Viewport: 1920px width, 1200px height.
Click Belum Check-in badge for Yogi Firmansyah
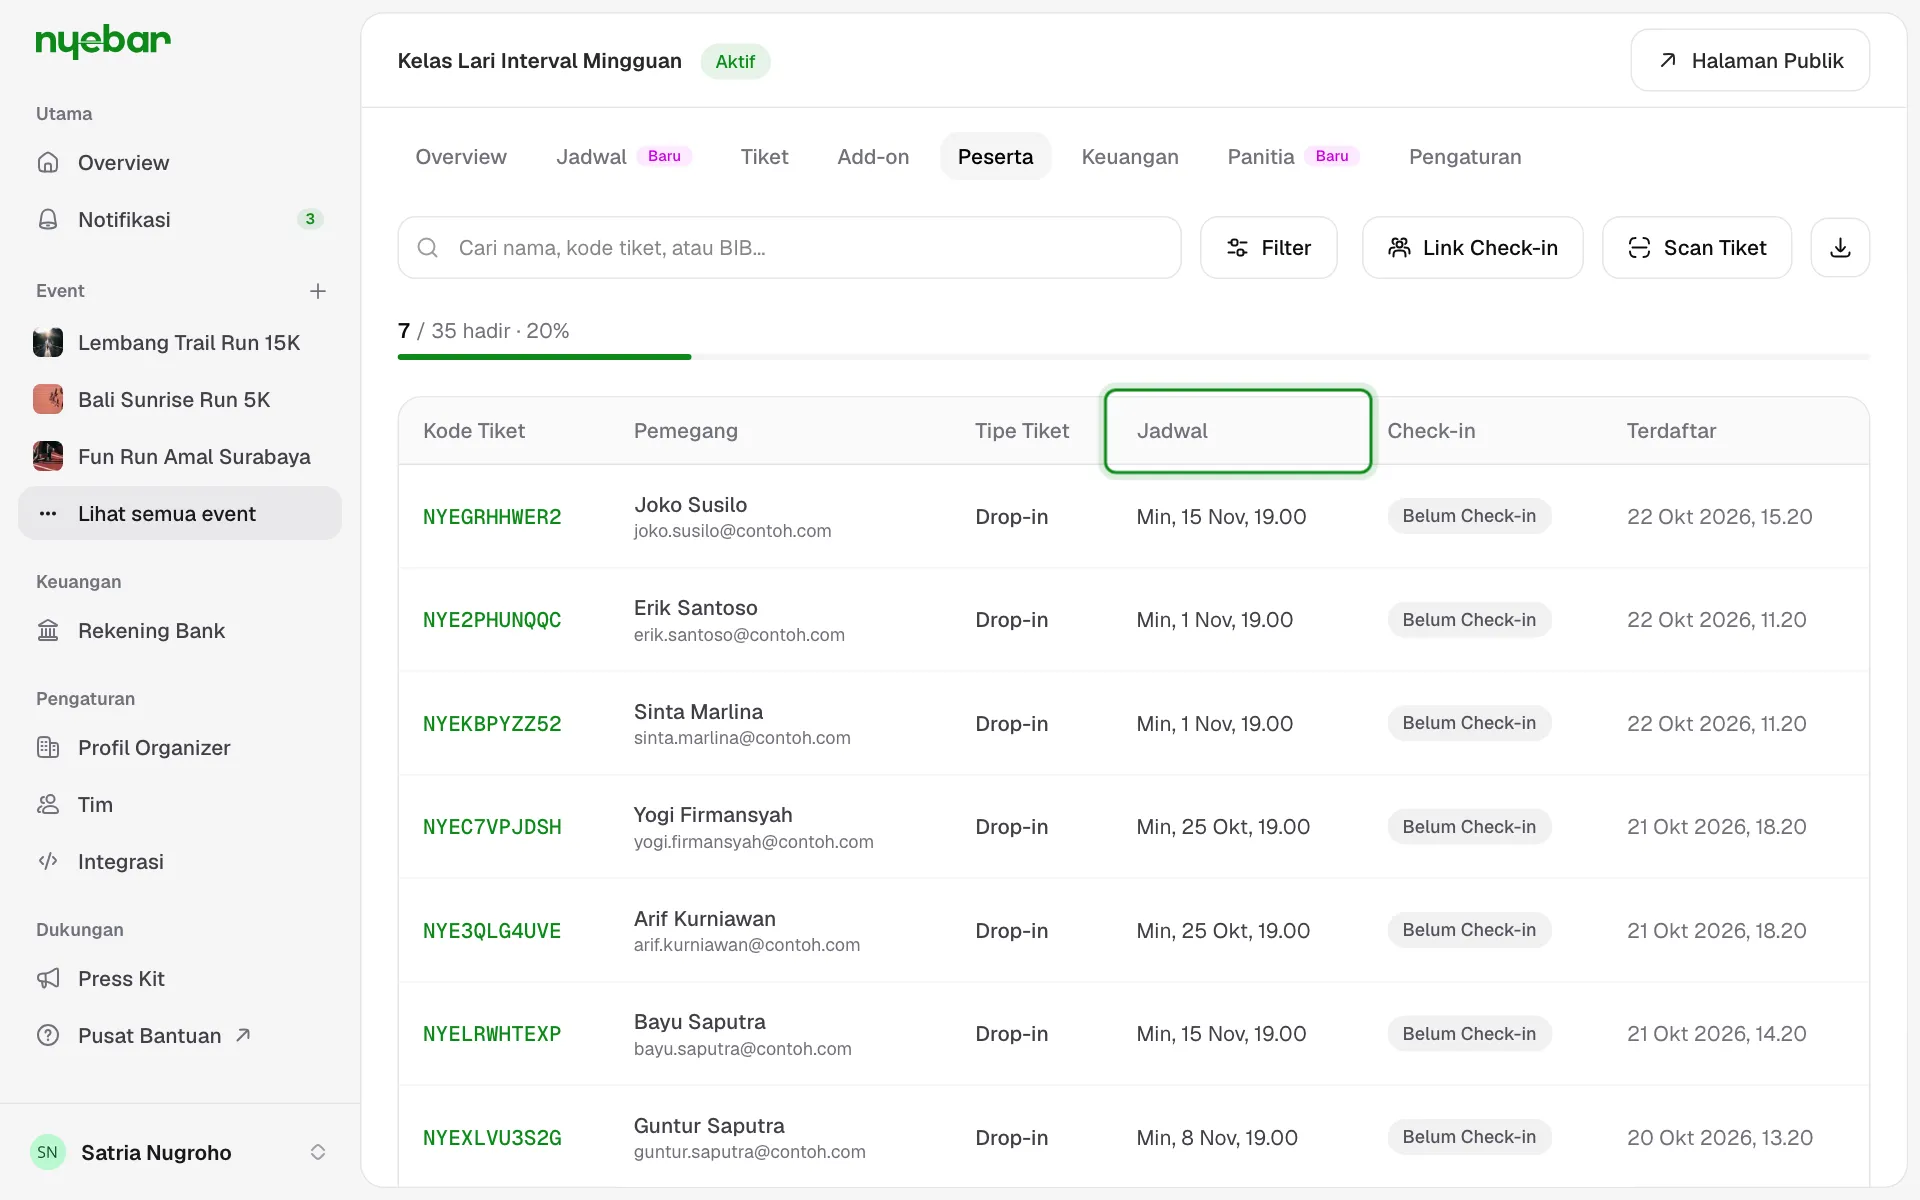(x=1469, y=827)
